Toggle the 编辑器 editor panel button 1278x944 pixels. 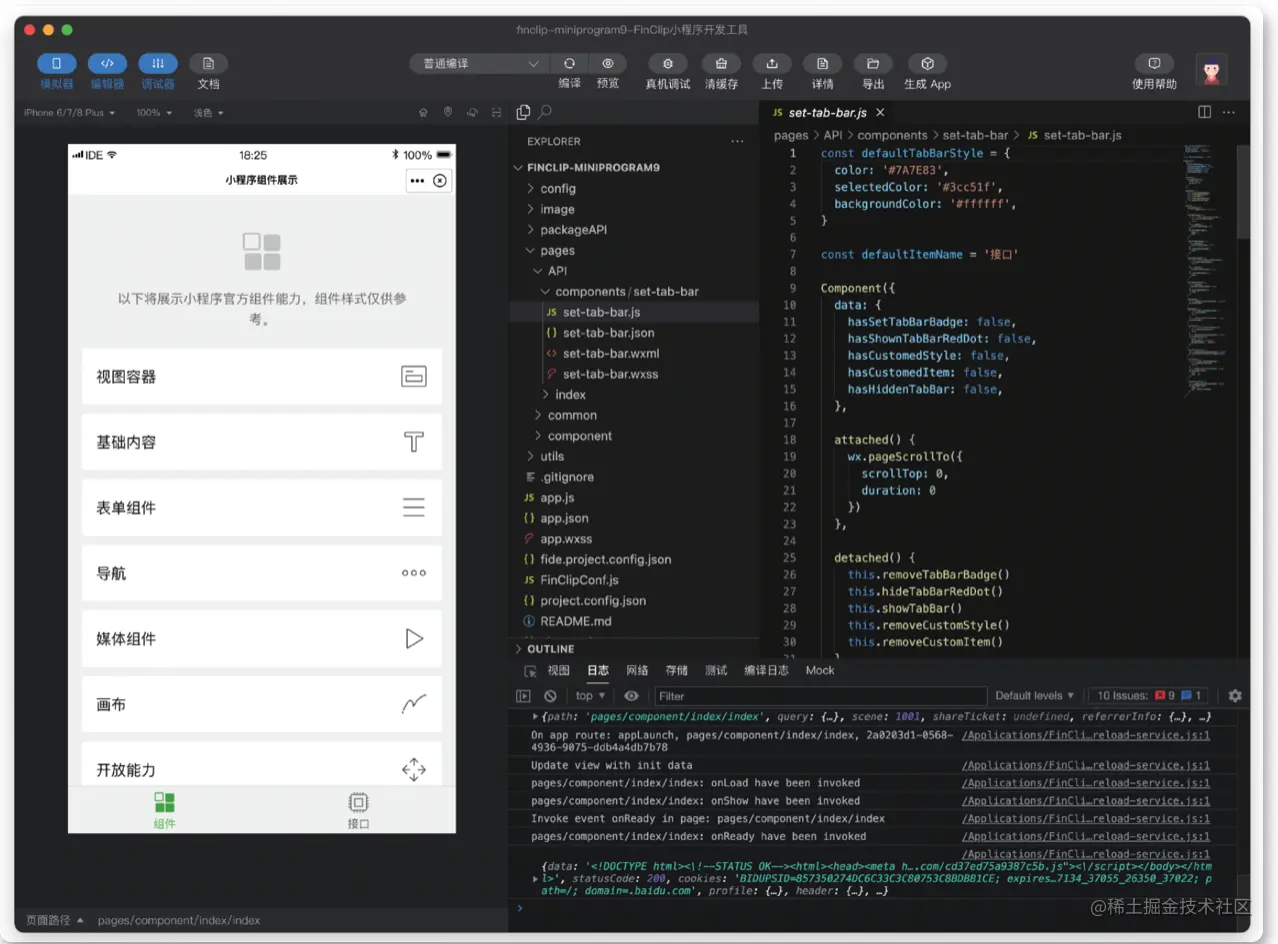click(107, 64)
